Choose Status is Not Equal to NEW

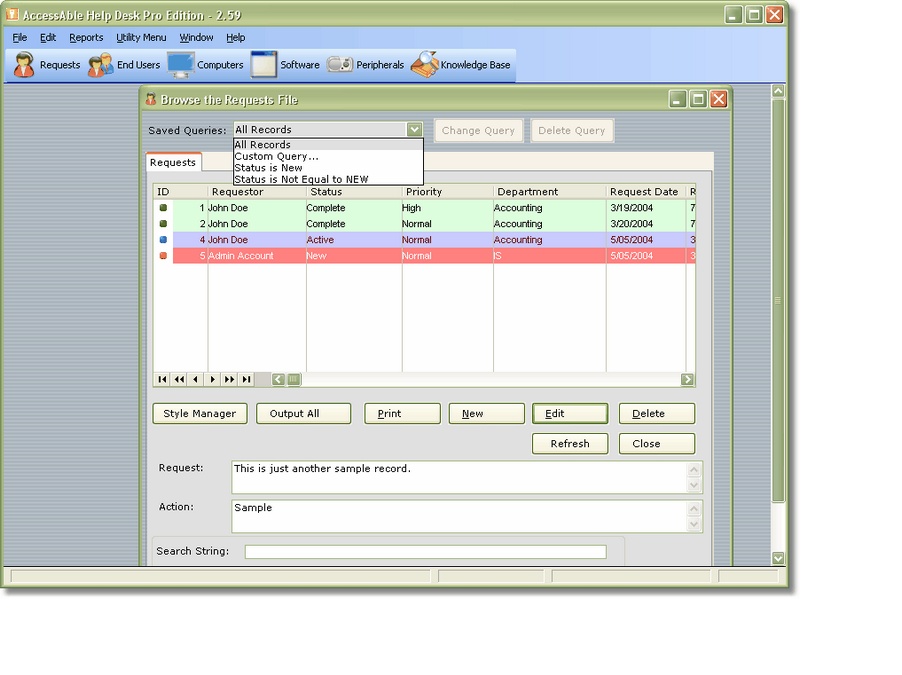328,180
